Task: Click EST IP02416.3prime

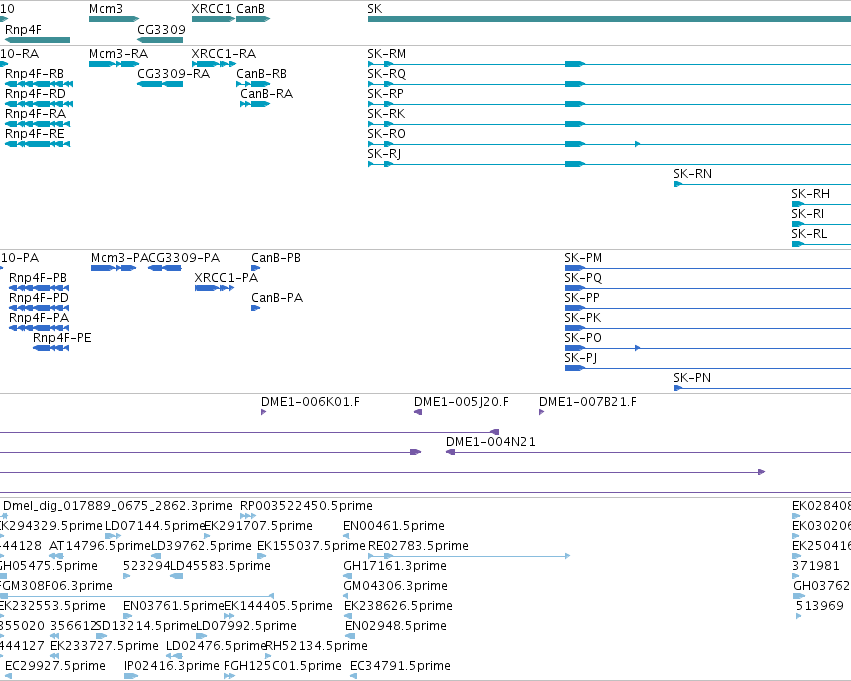Action: tap(131, 677)
